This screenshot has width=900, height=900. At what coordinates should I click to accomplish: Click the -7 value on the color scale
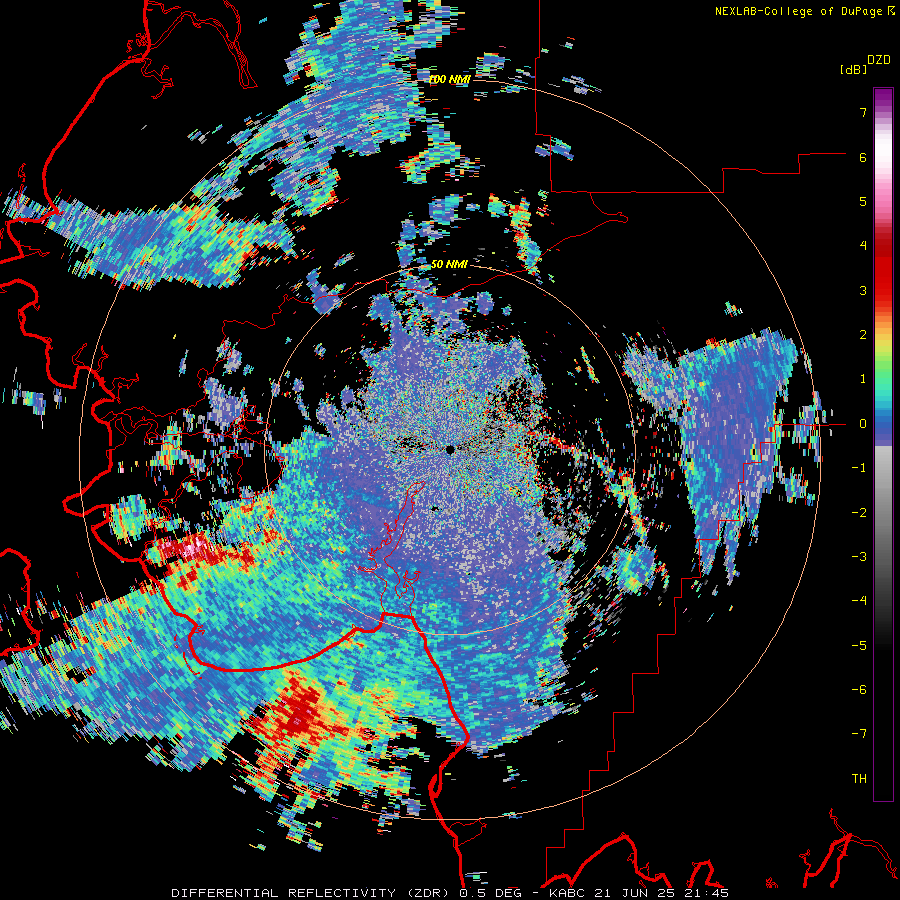859,734
